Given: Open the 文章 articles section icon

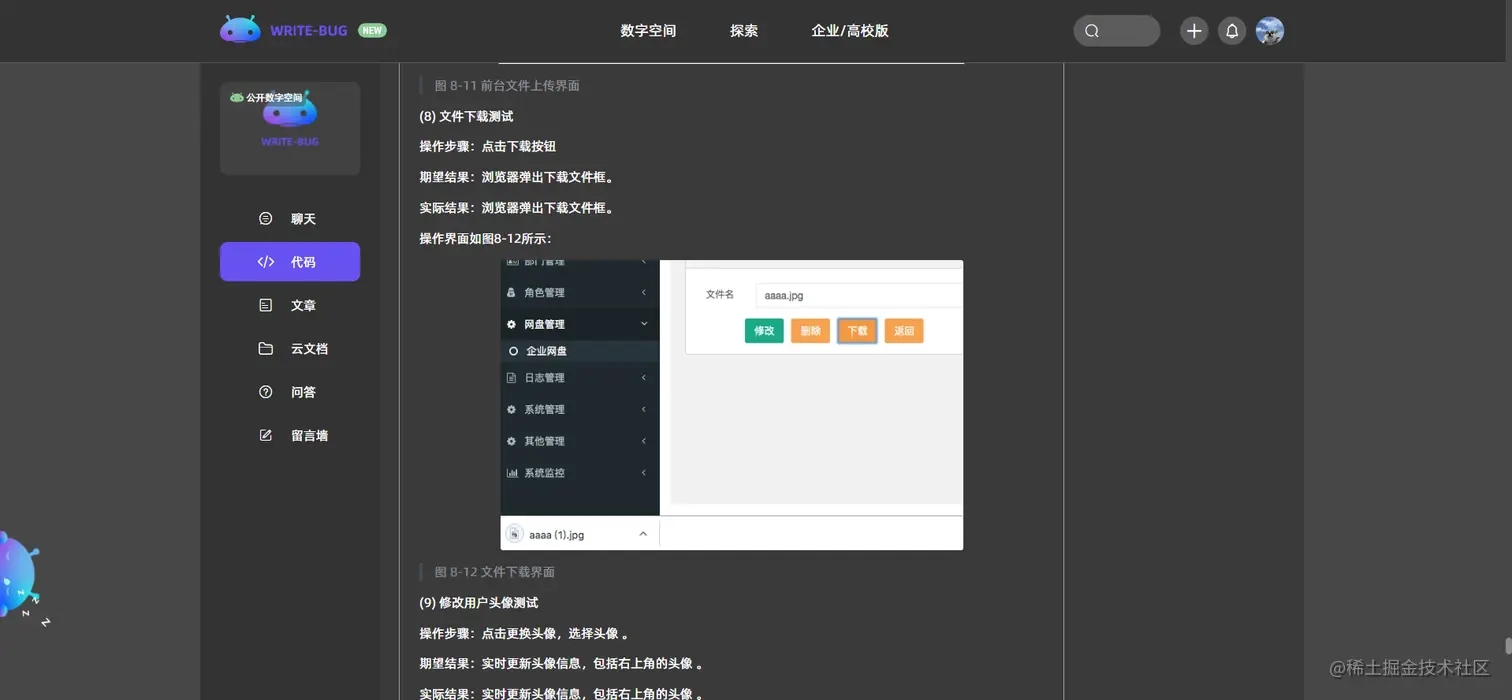Looking at the screenshot, I should 265,305.
